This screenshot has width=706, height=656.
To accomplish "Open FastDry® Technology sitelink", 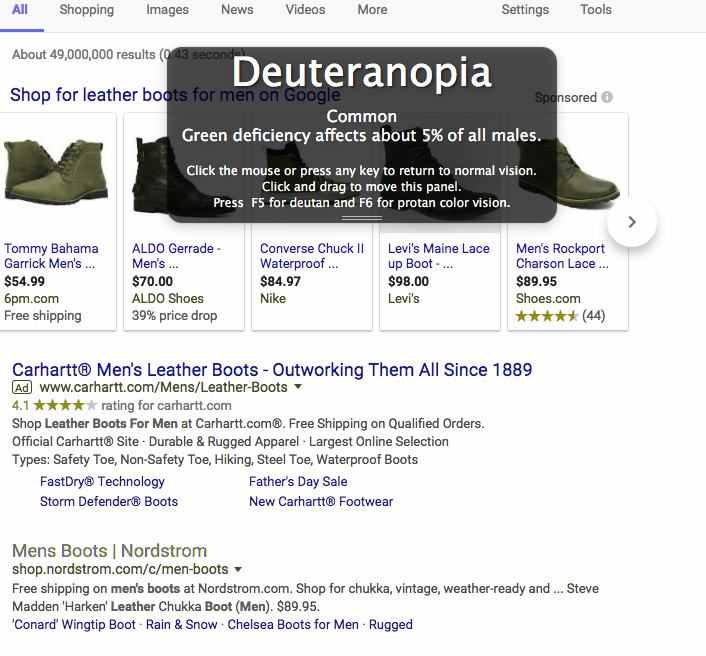I will 102,482.
